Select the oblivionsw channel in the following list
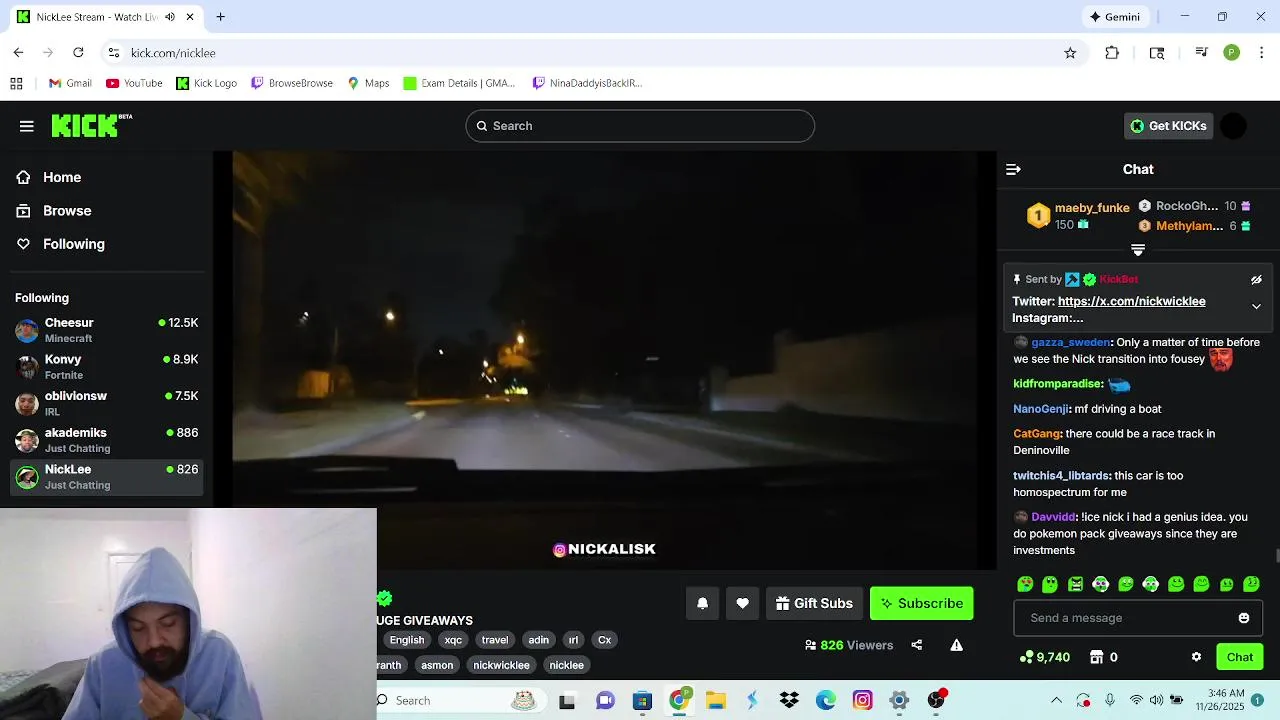The image size is (1280, 720). pyautogui.click(x=106, y=403)
